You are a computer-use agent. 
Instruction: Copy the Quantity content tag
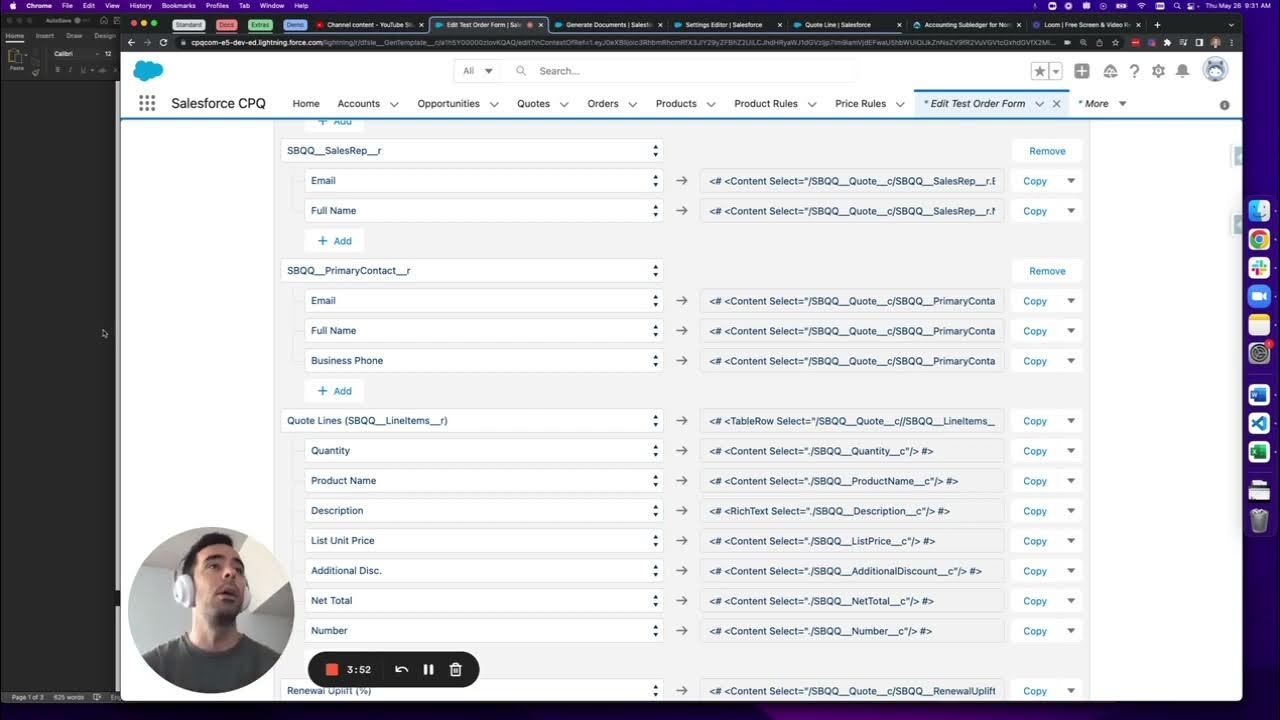1035,451
